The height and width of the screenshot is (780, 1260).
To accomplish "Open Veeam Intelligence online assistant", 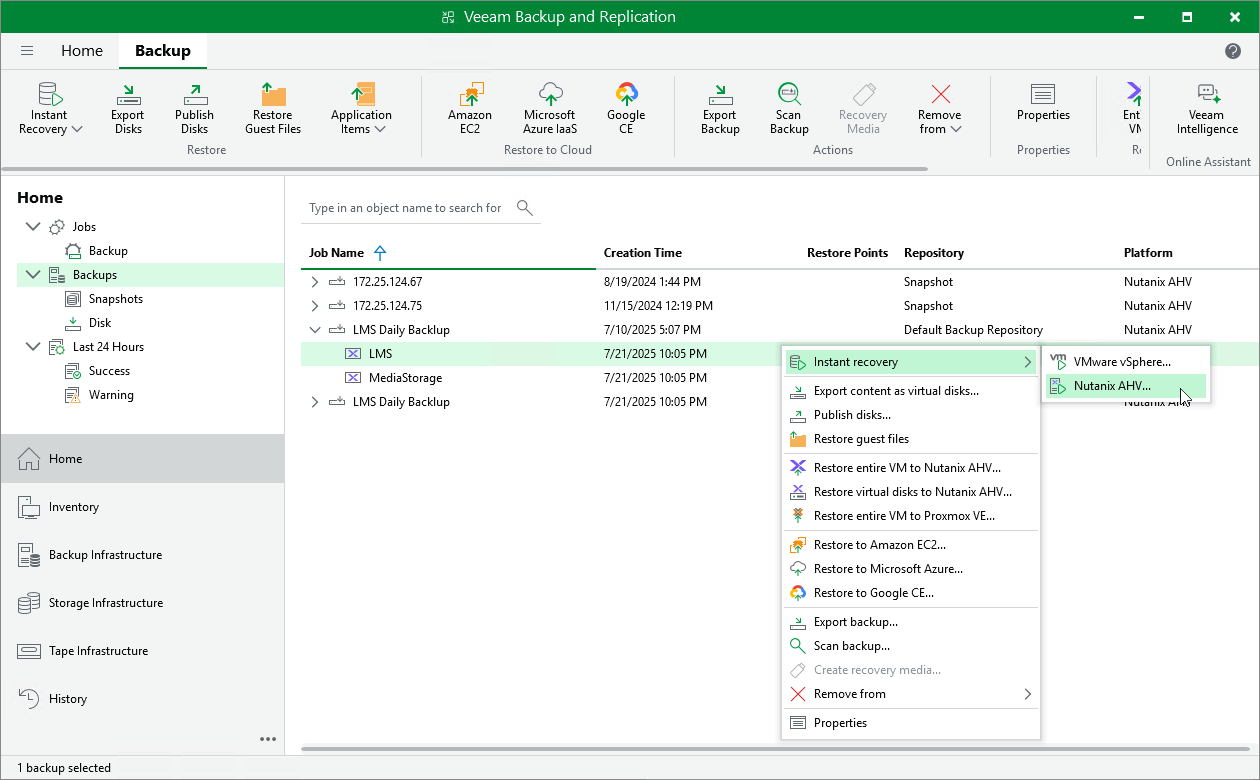I will (x=1207, y=108).
